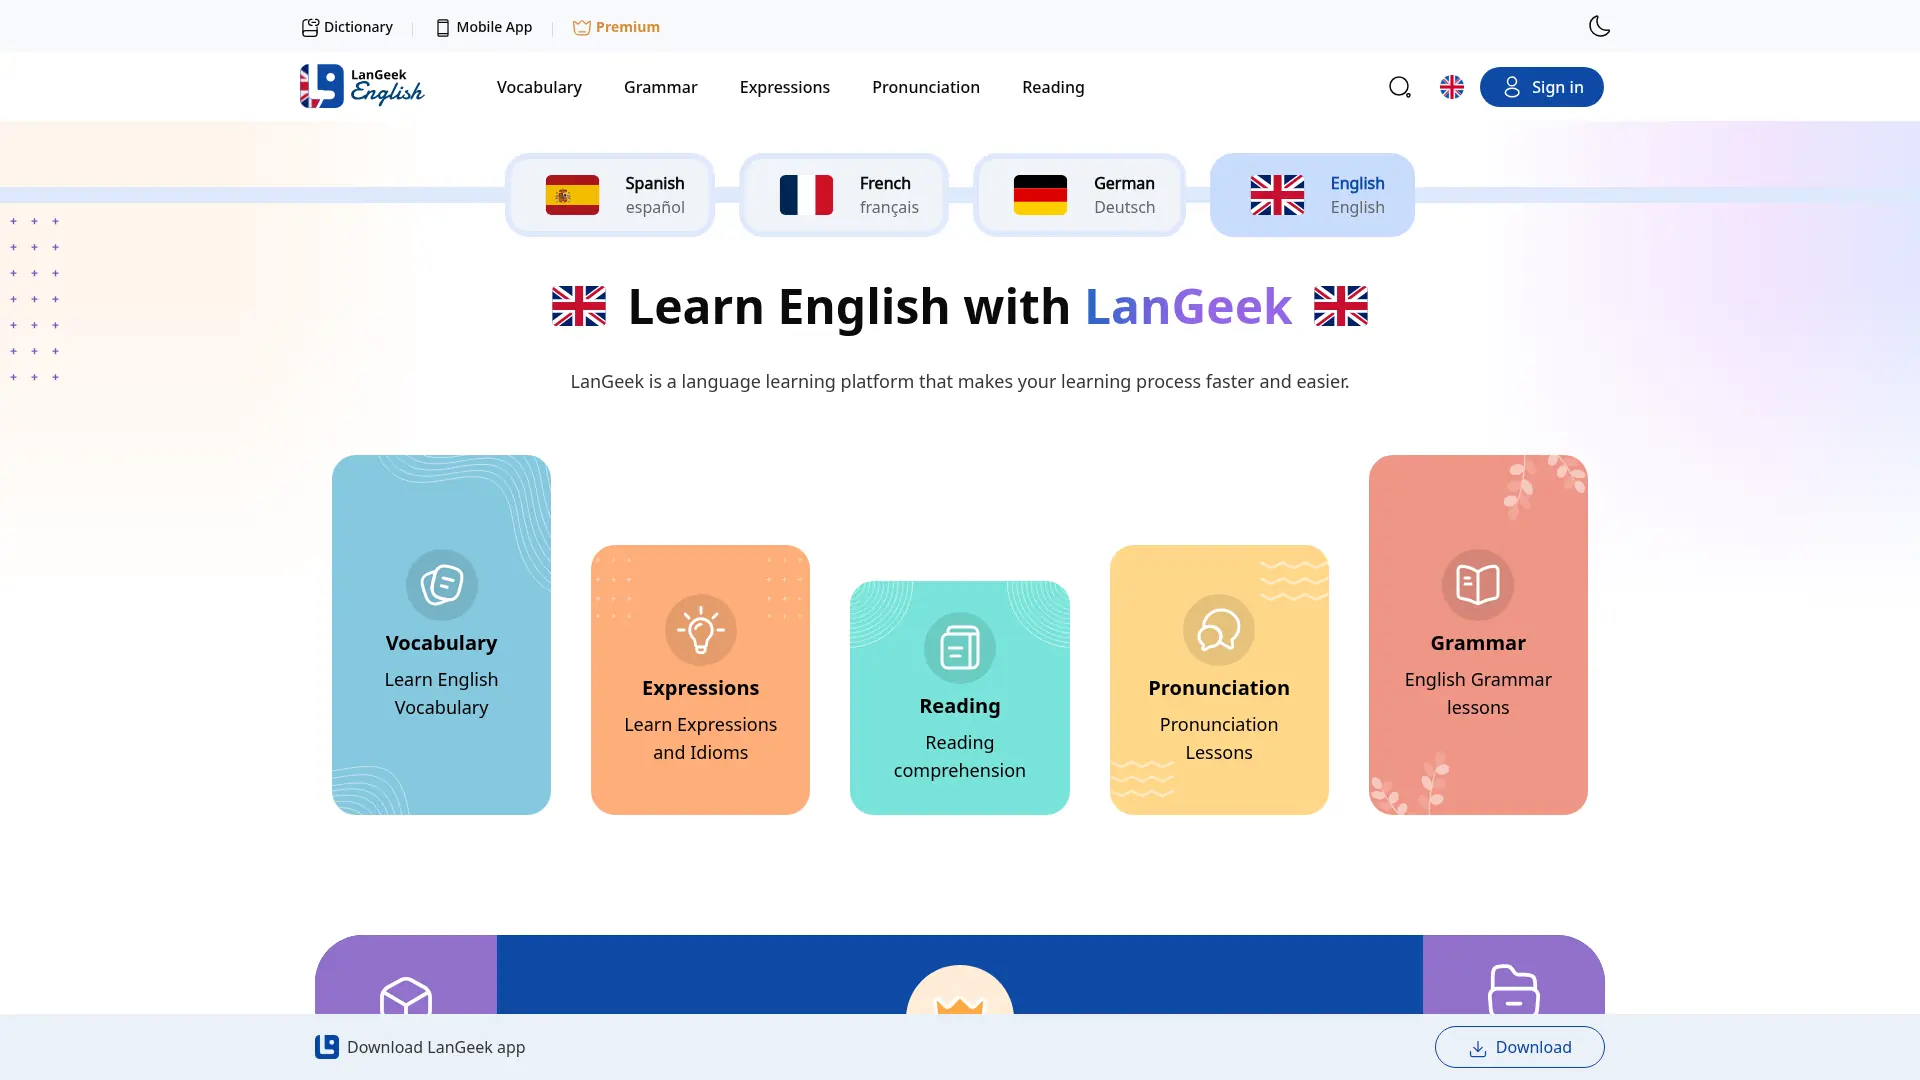Screen dimensions: 1920x1080
Task: Toggle dark mode with the moon icon
Action: pos(1599,26)
